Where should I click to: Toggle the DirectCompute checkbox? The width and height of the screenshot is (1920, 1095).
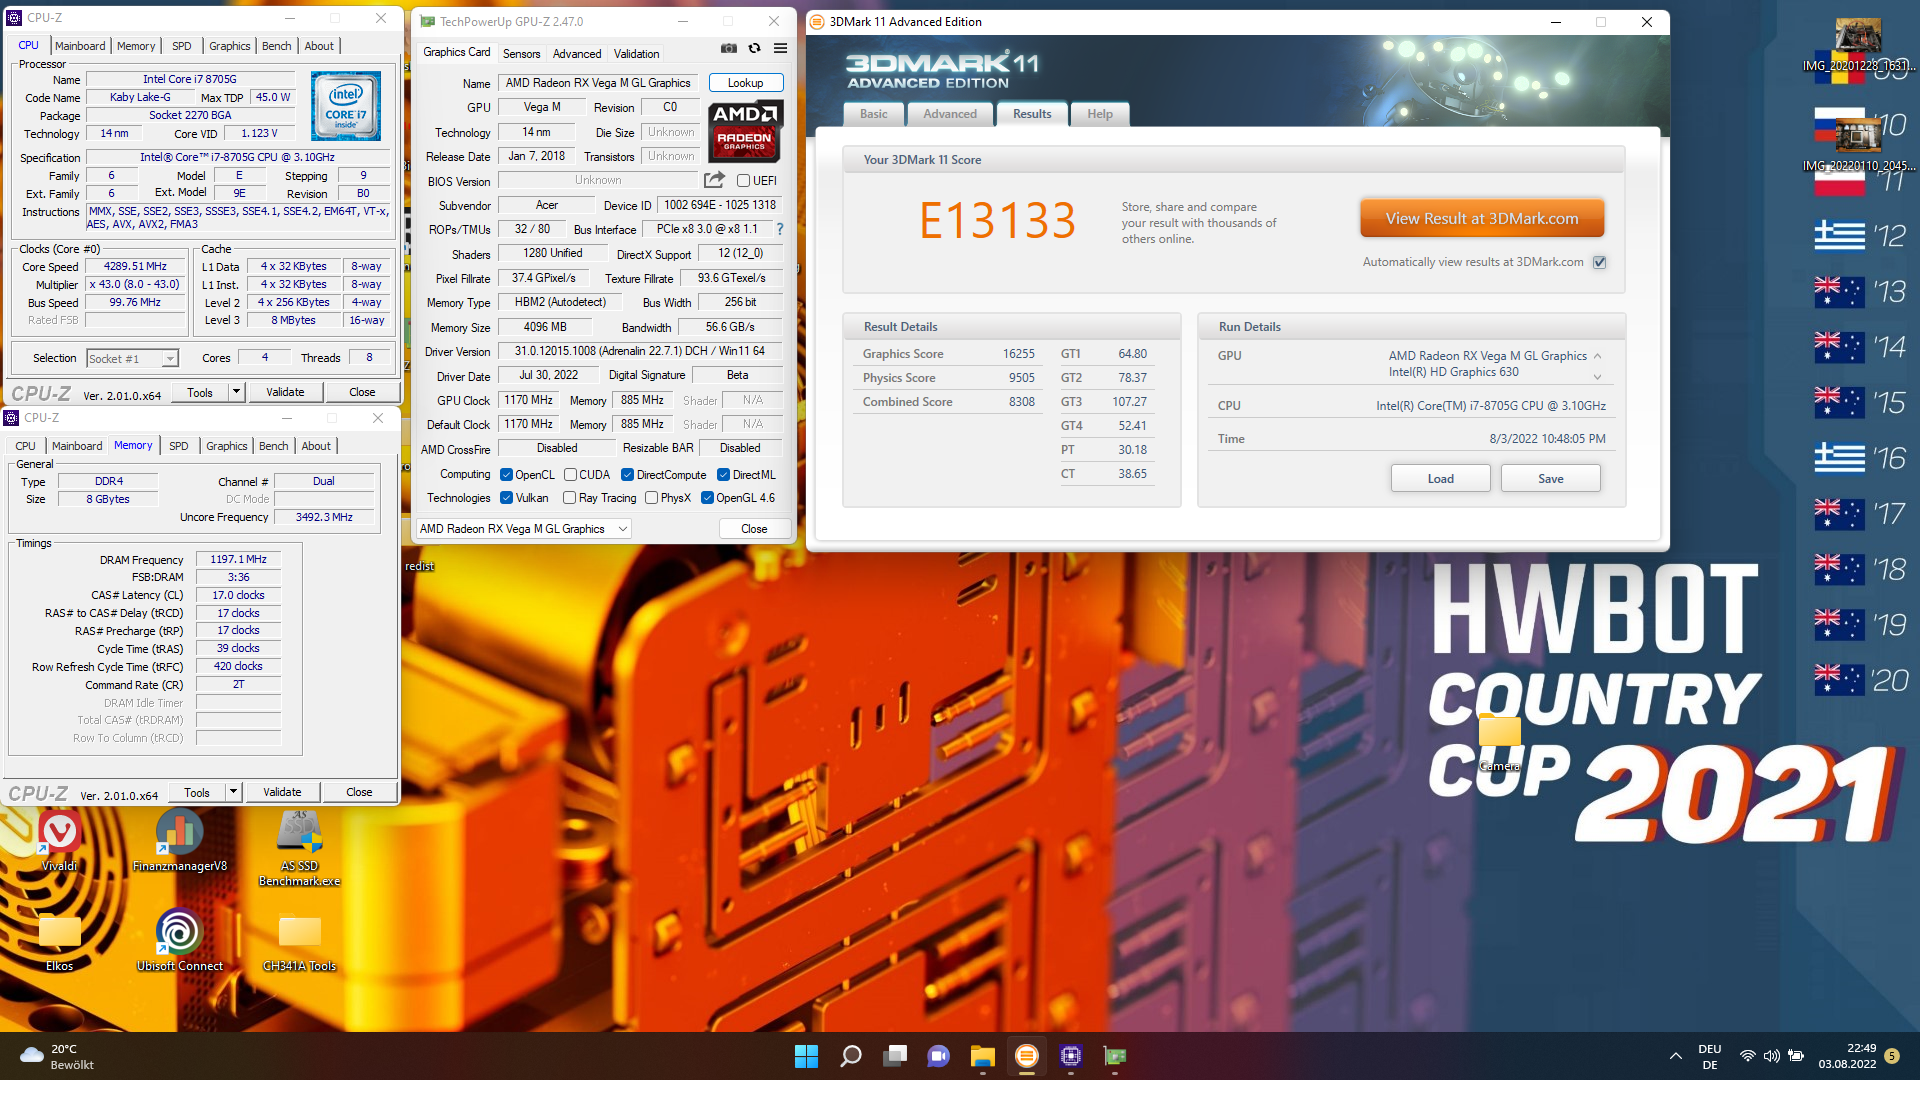(627, 475)
